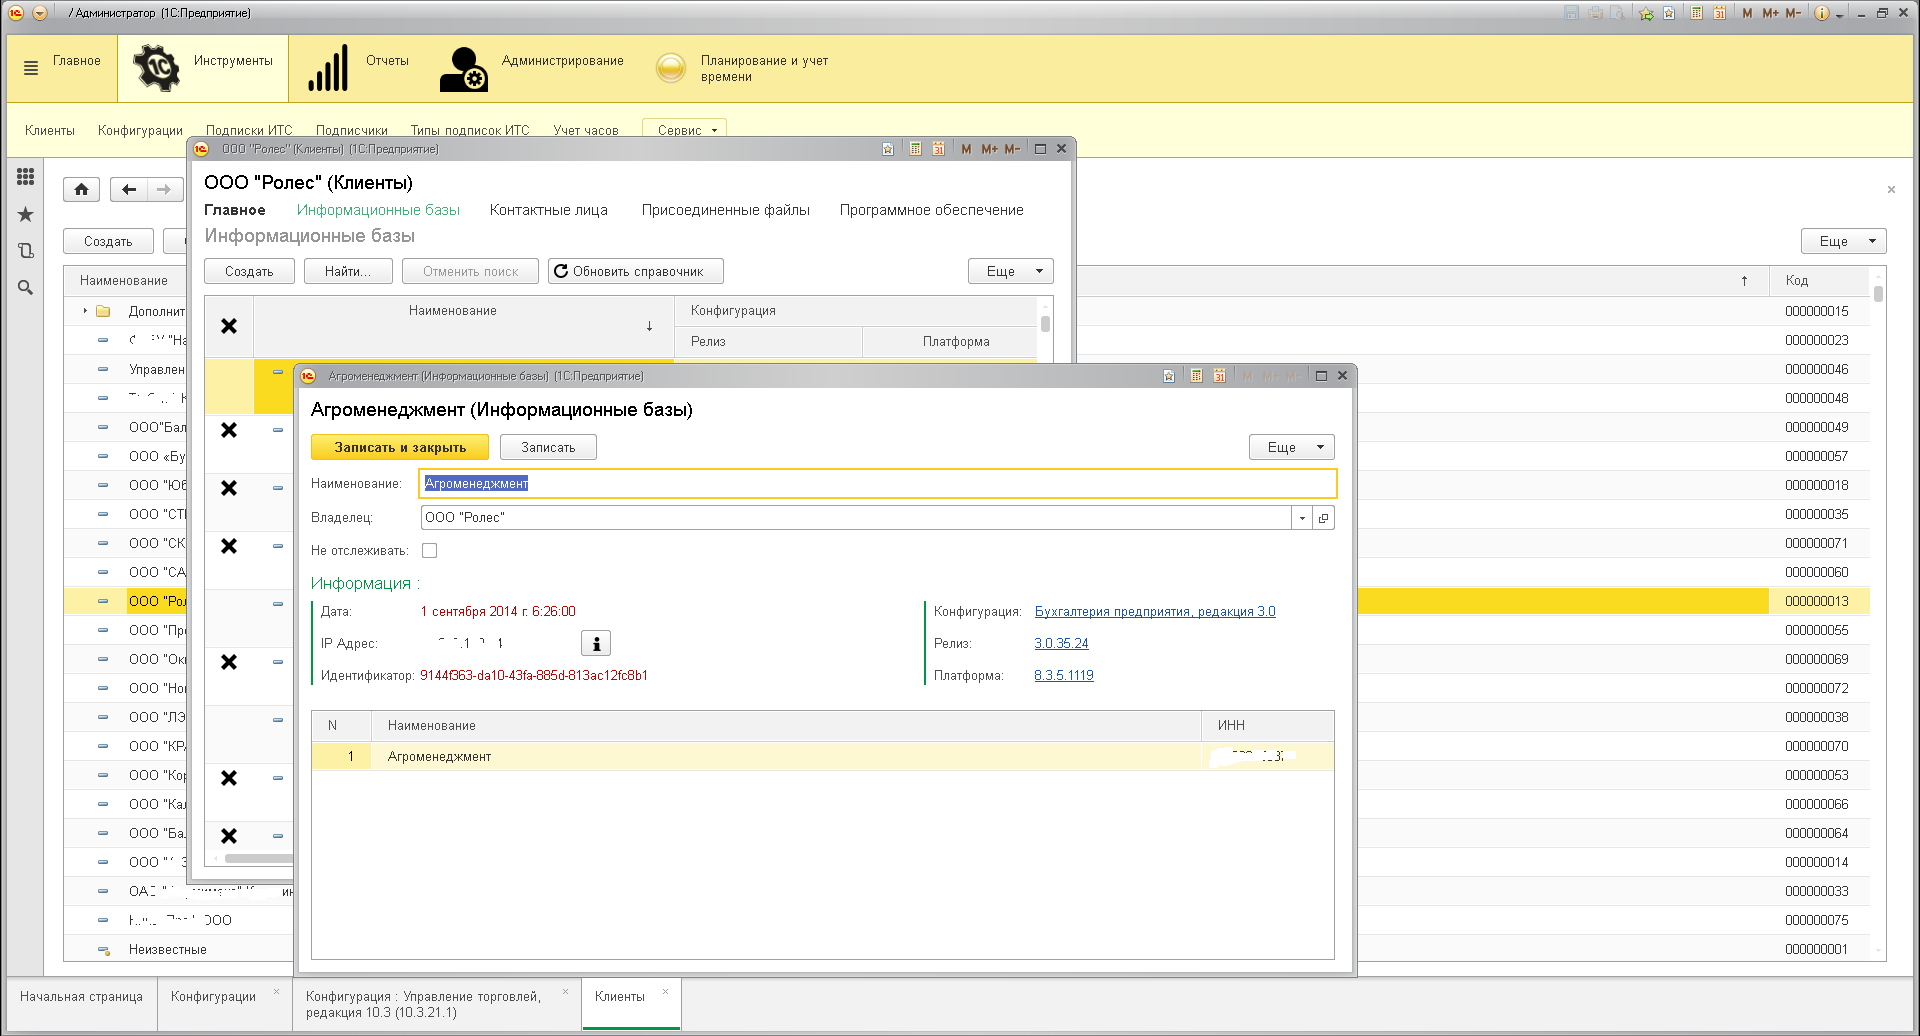Click the Записать button
Screen dimensions: 1920x1036
point(548,447)
